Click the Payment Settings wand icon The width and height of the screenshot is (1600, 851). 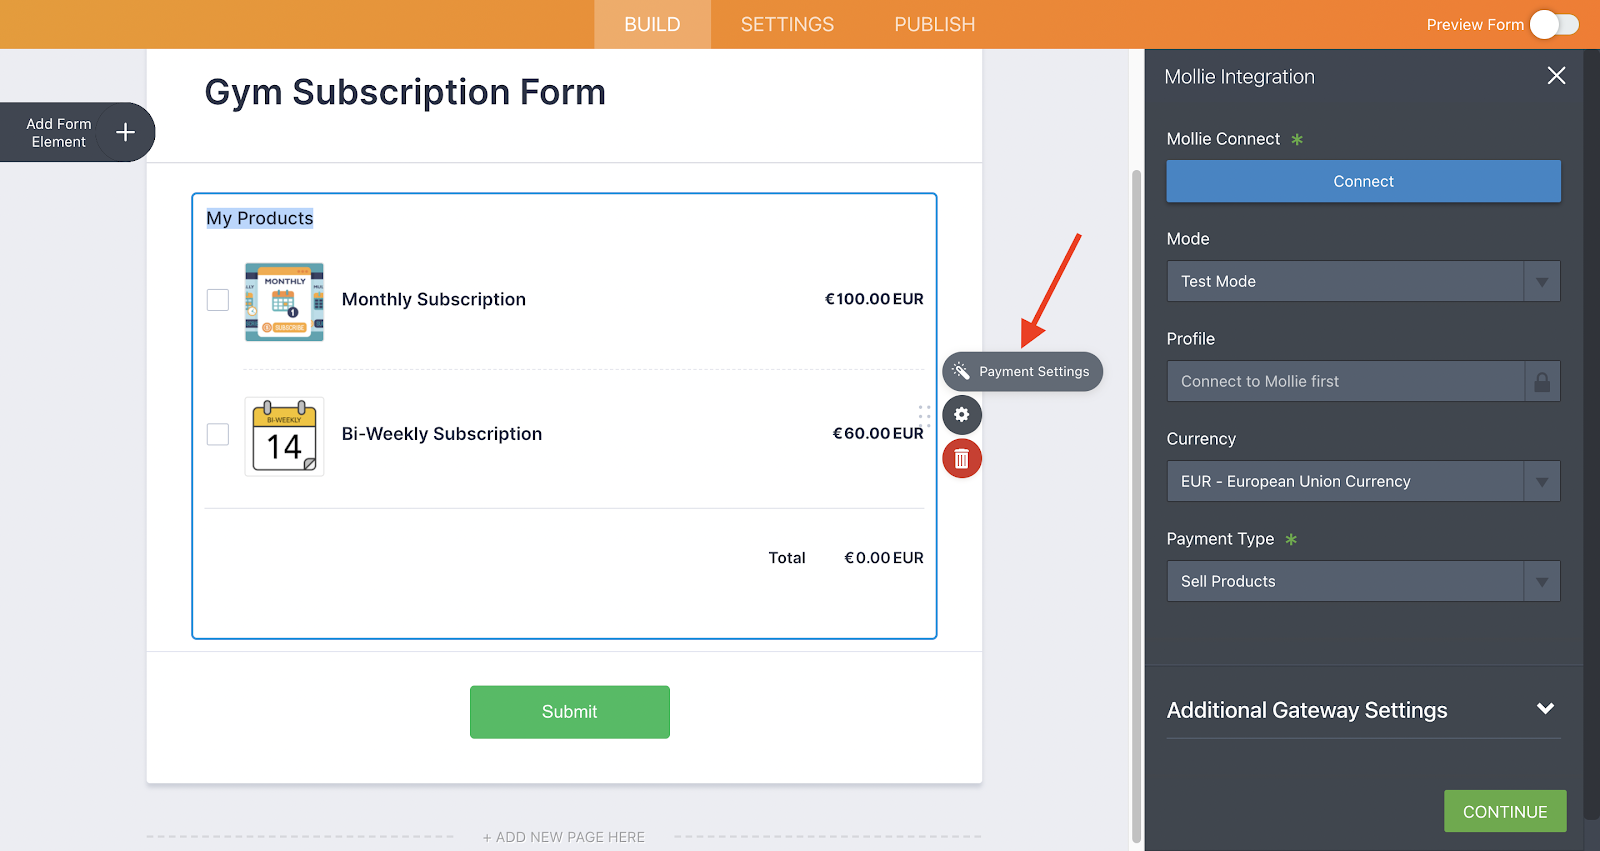[961, 371]
